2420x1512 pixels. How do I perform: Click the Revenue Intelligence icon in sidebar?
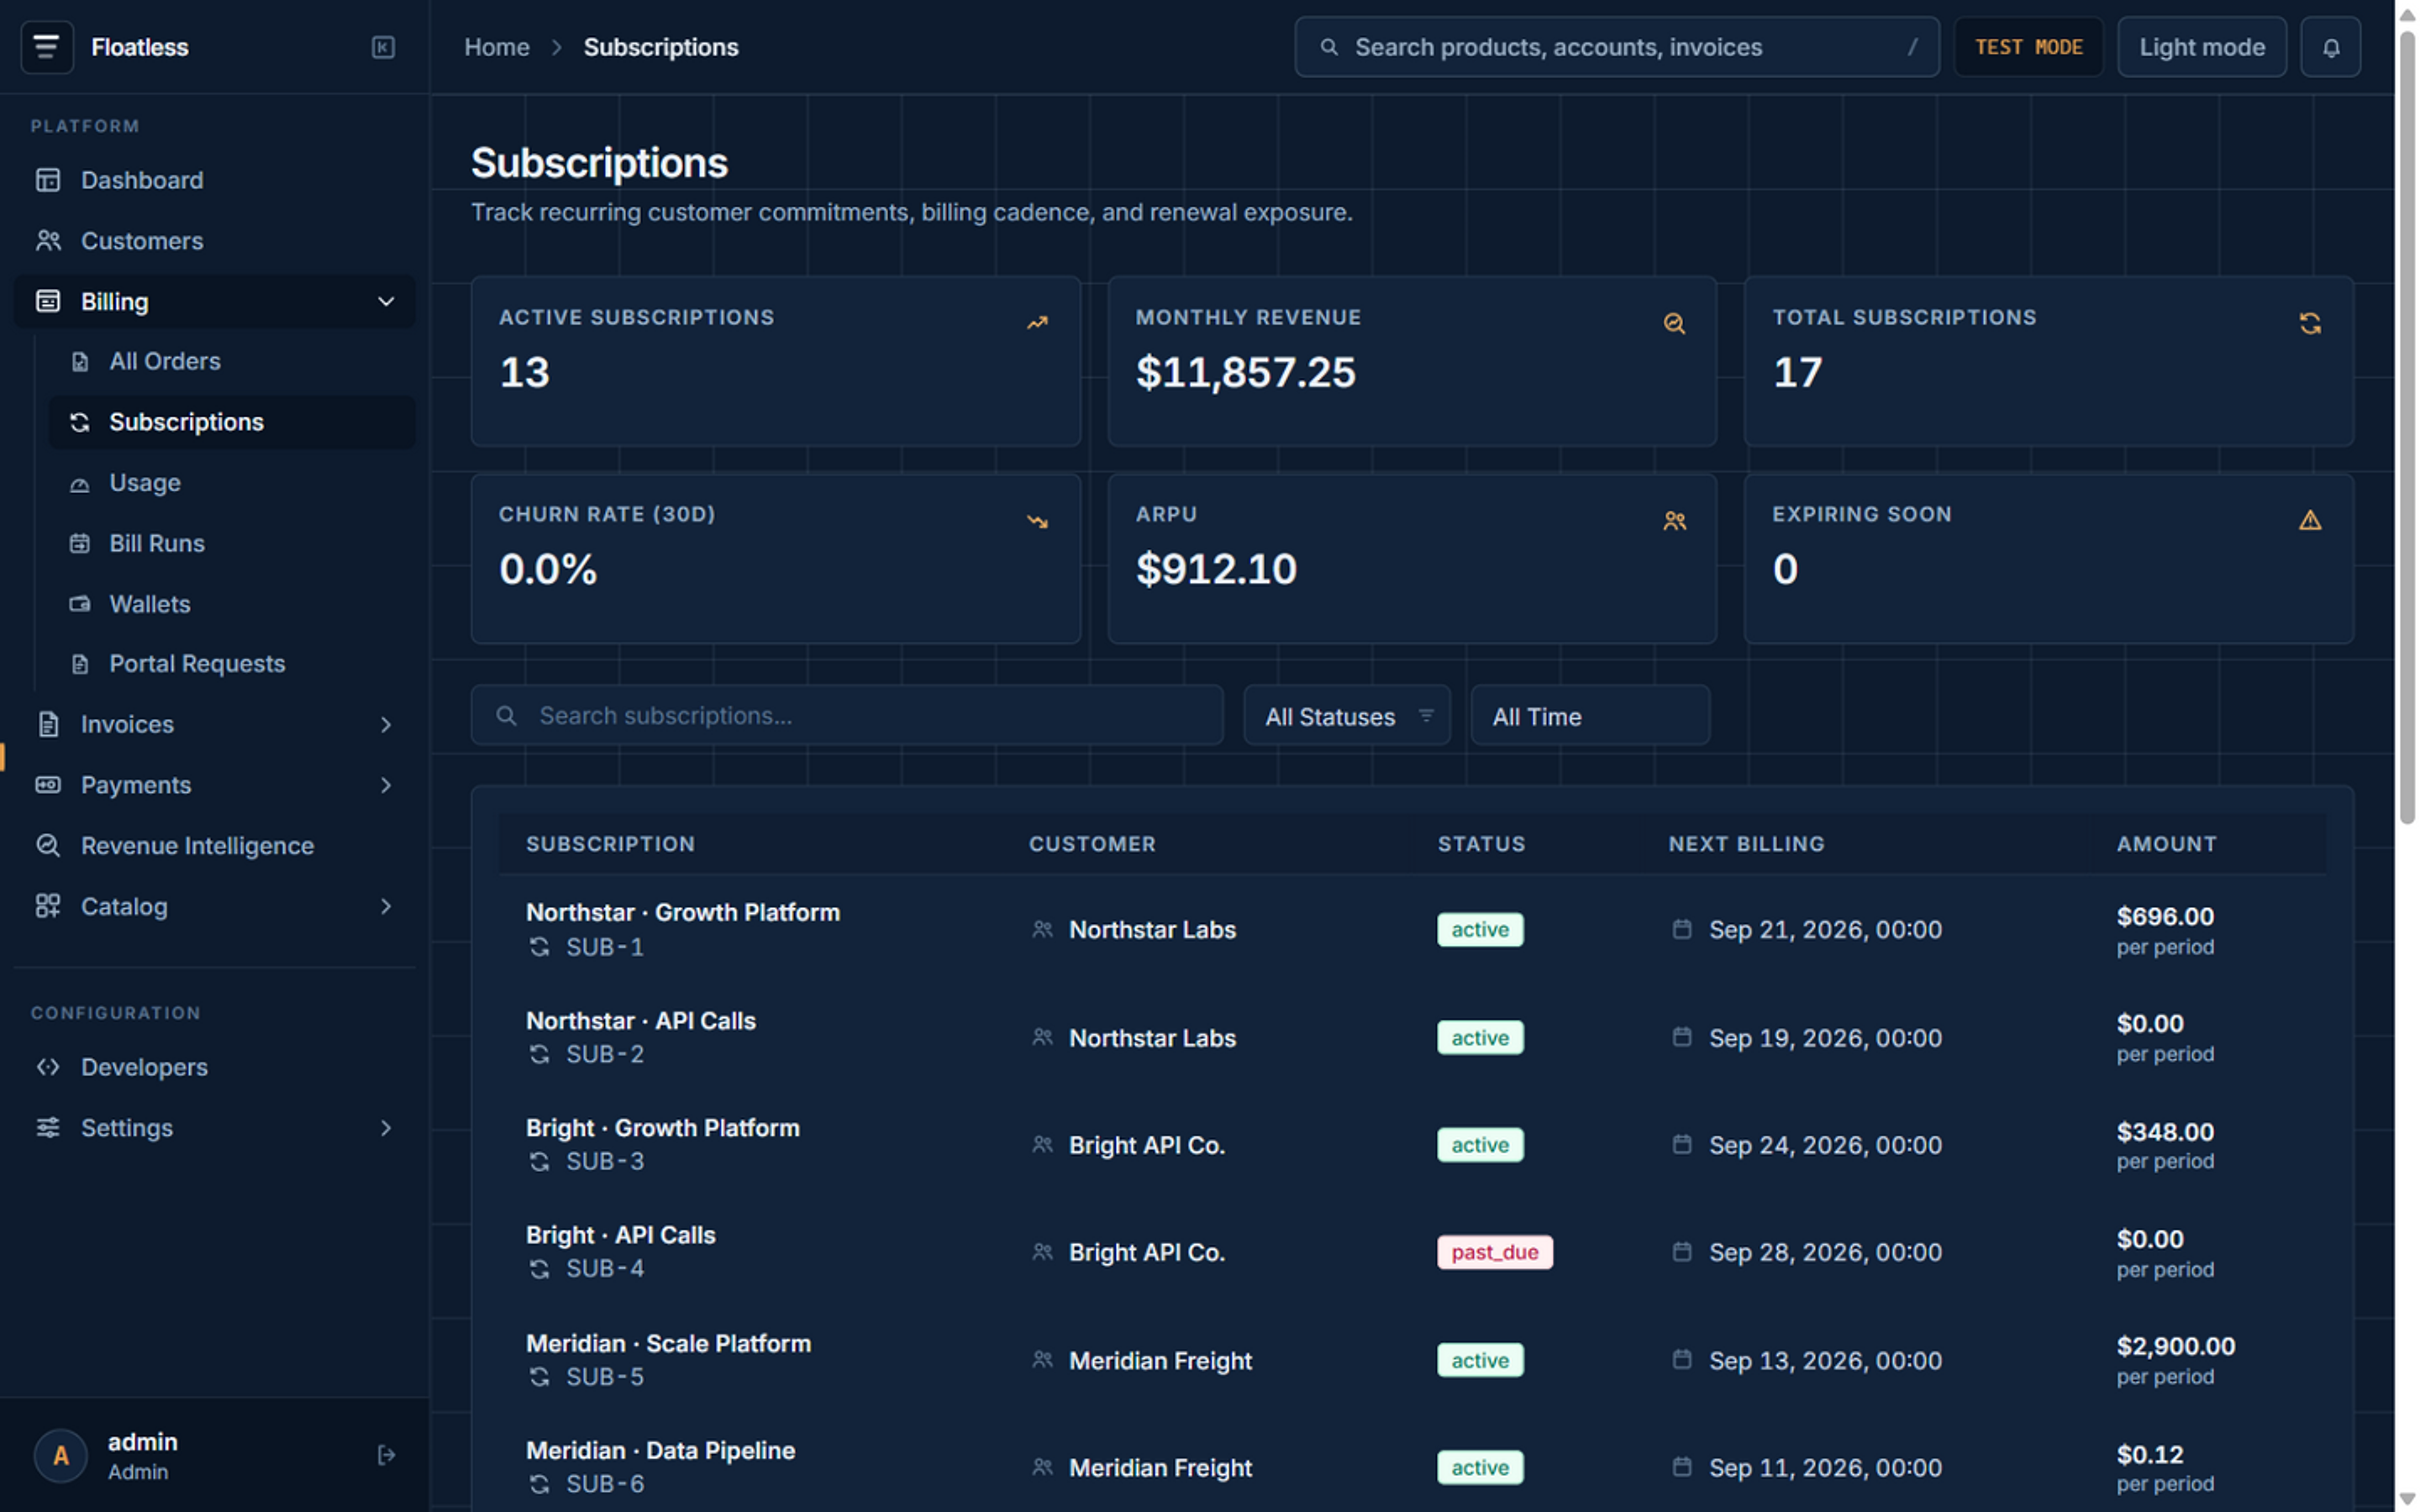[48, 845]
